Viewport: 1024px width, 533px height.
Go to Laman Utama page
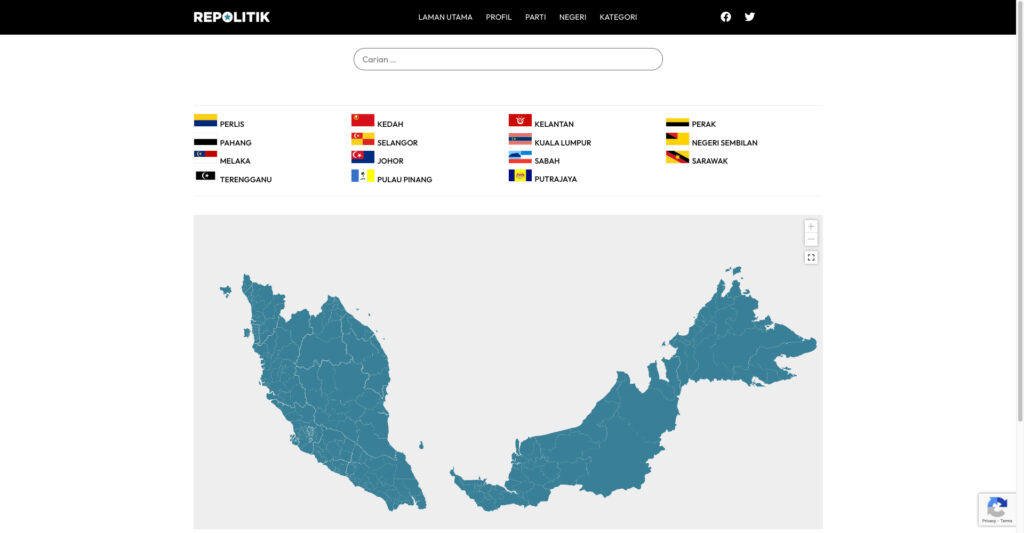[445, 17]
